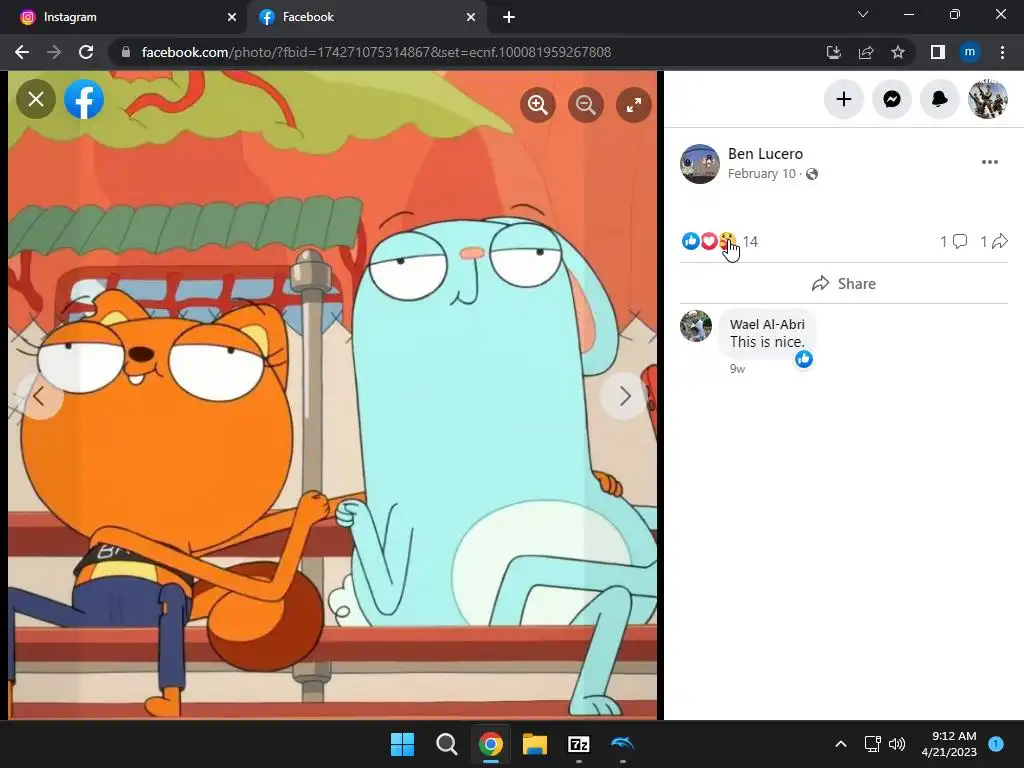
Task: View site information lock icon
Action: [x=126, y=52]
